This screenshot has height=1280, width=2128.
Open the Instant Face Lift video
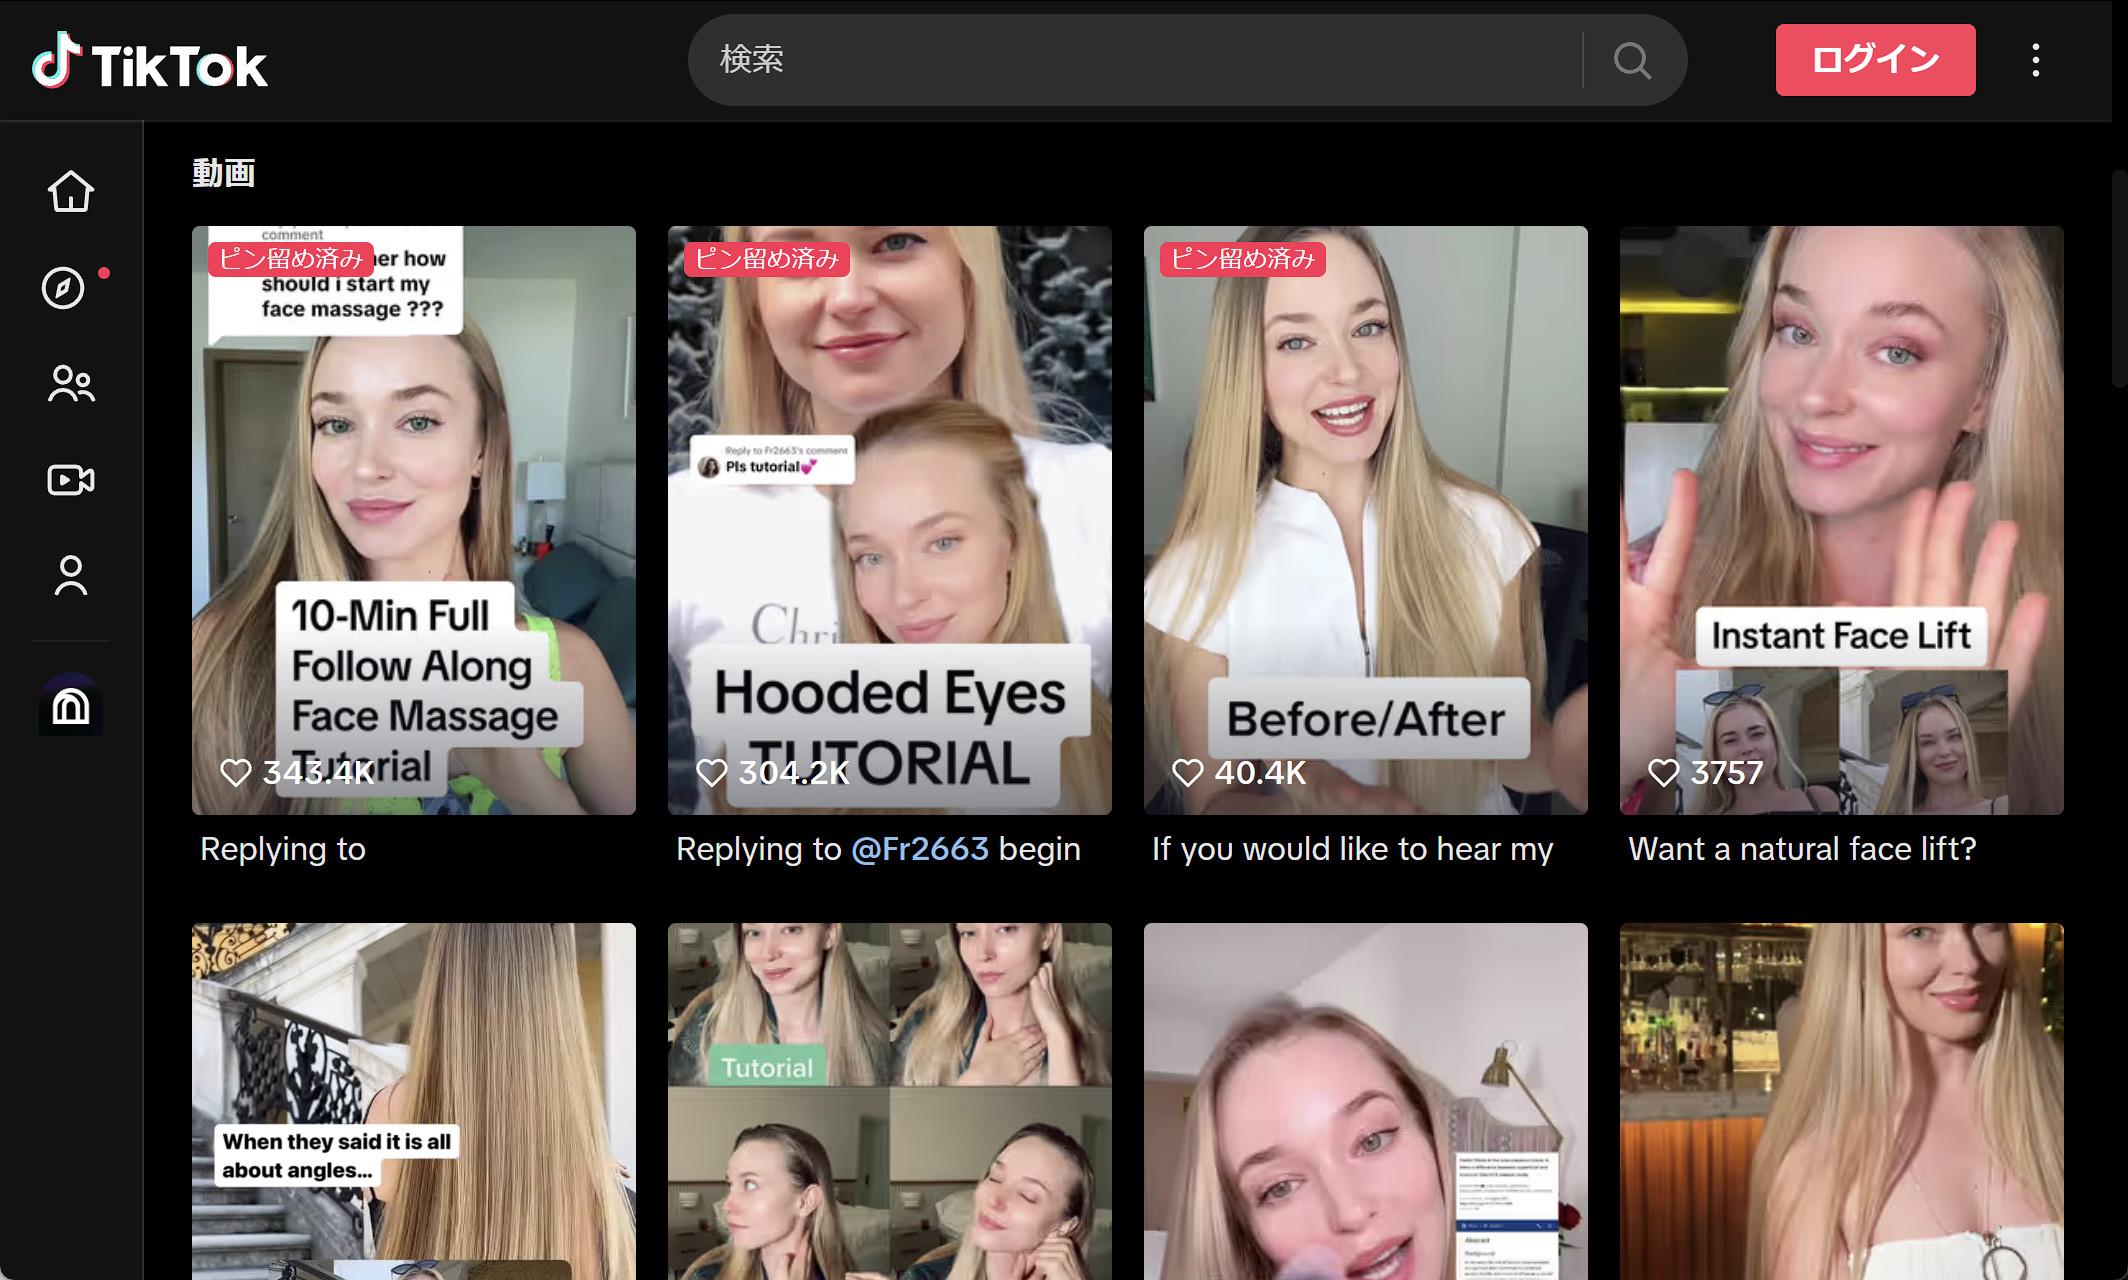pos(1842,520)
